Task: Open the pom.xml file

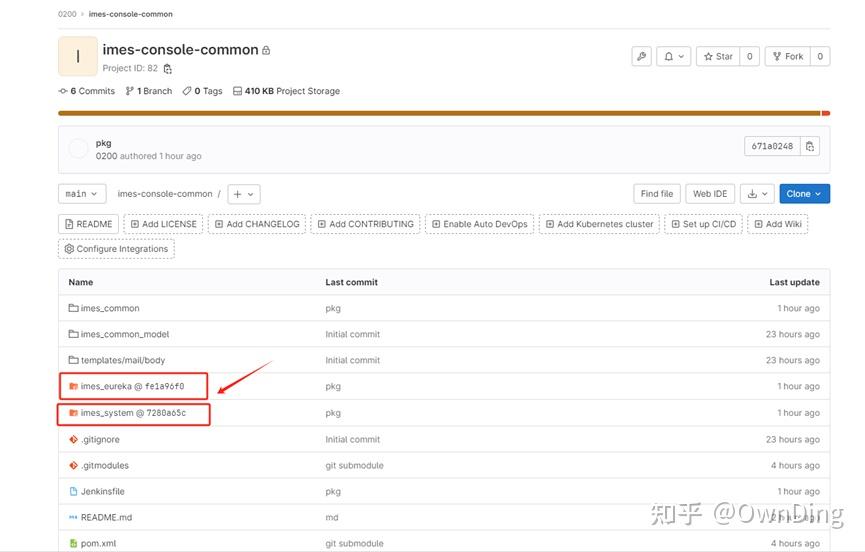Action: point(98,543)
